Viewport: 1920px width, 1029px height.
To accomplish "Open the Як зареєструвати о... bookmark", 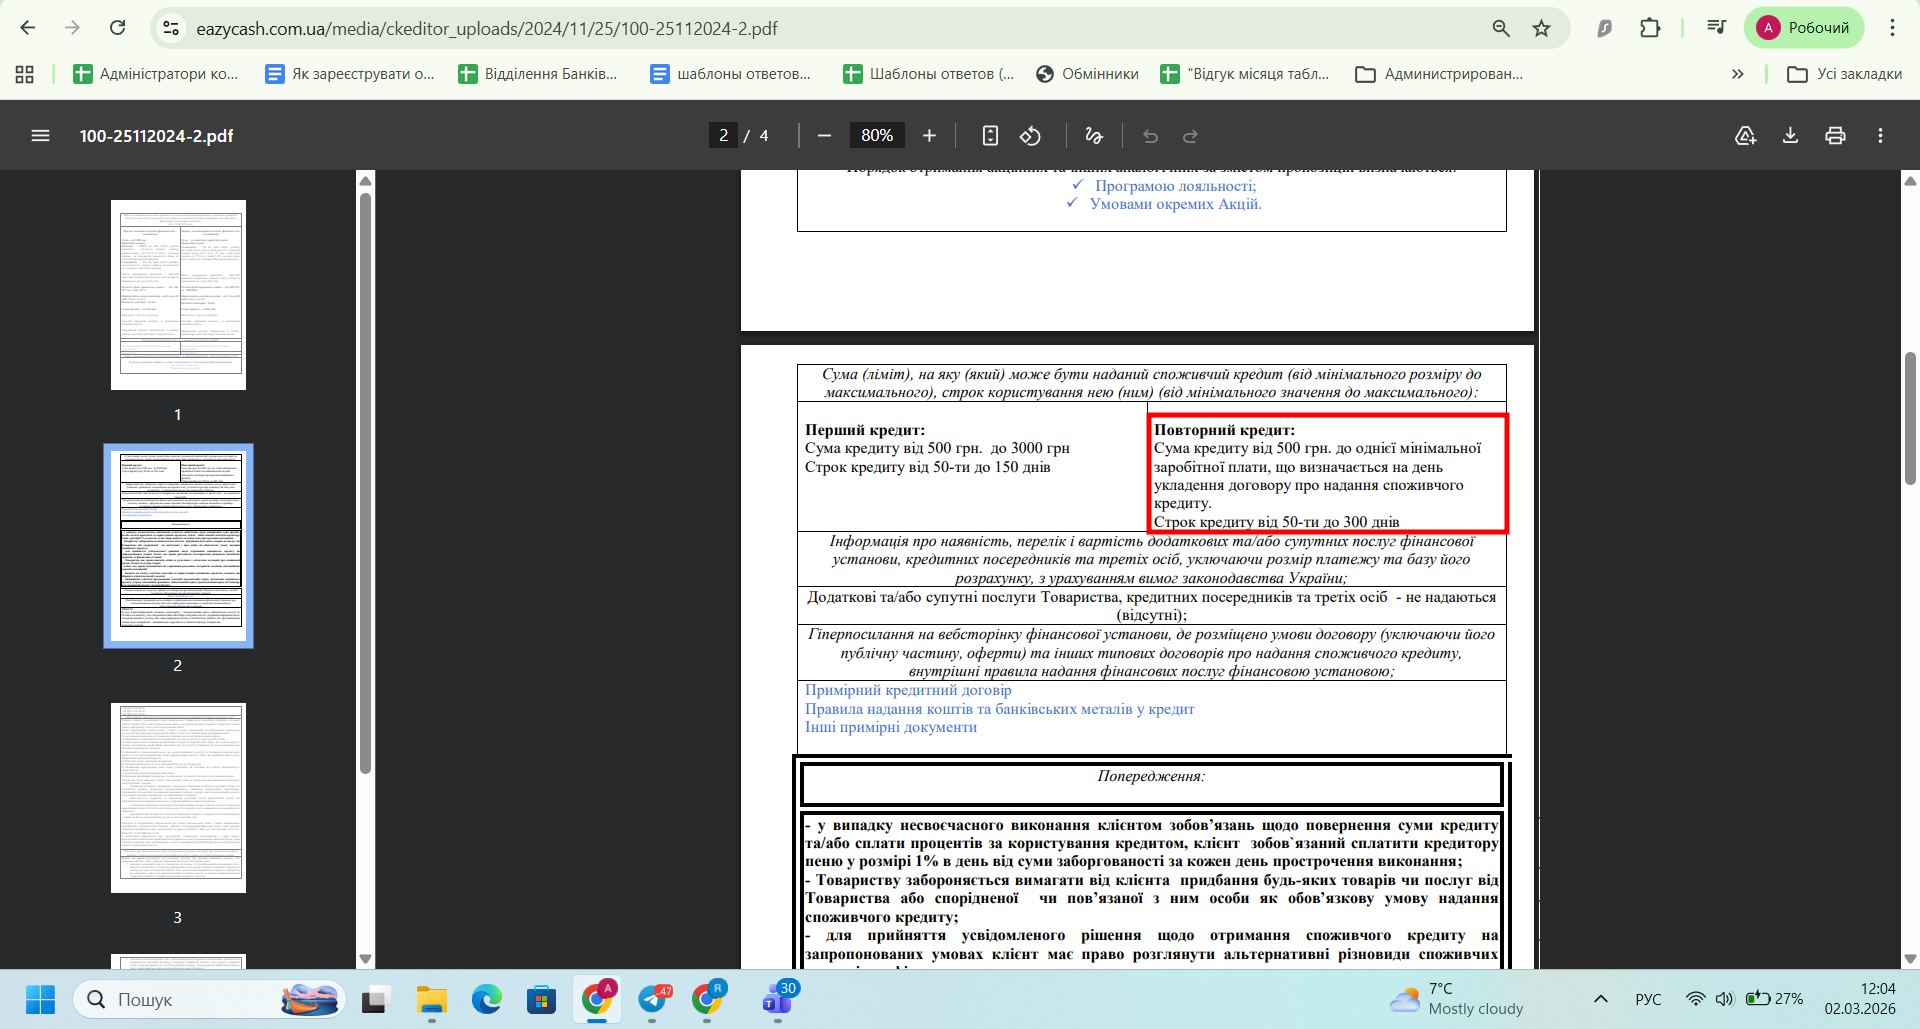I will (350, 74).
